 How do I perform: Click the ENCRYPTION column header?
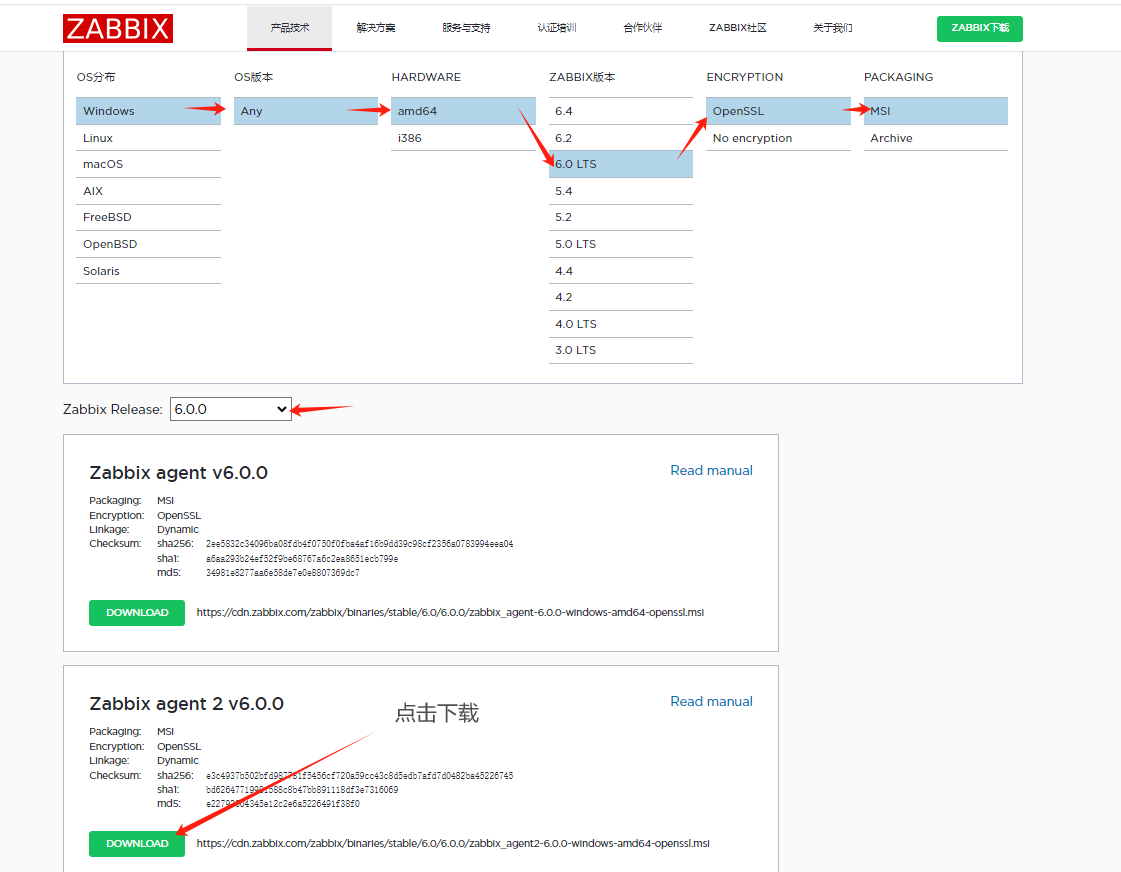pyautogui.click(x=745, y=77)
